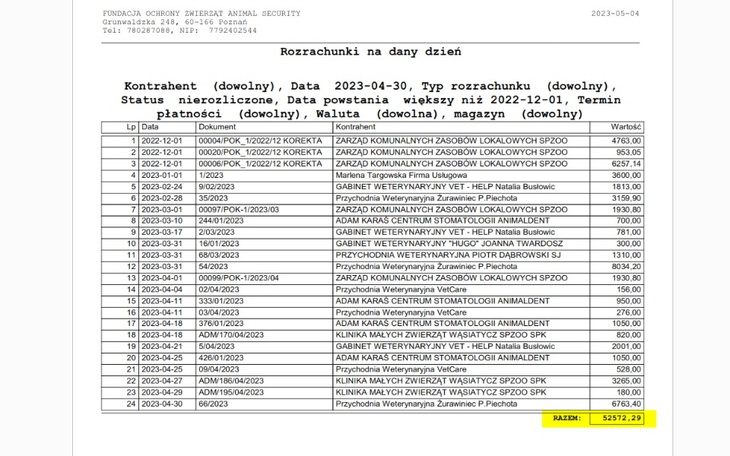Screen dimensions: 730x456
Task: Select the value 6257,14 in Wartość column
Action: 626,163
